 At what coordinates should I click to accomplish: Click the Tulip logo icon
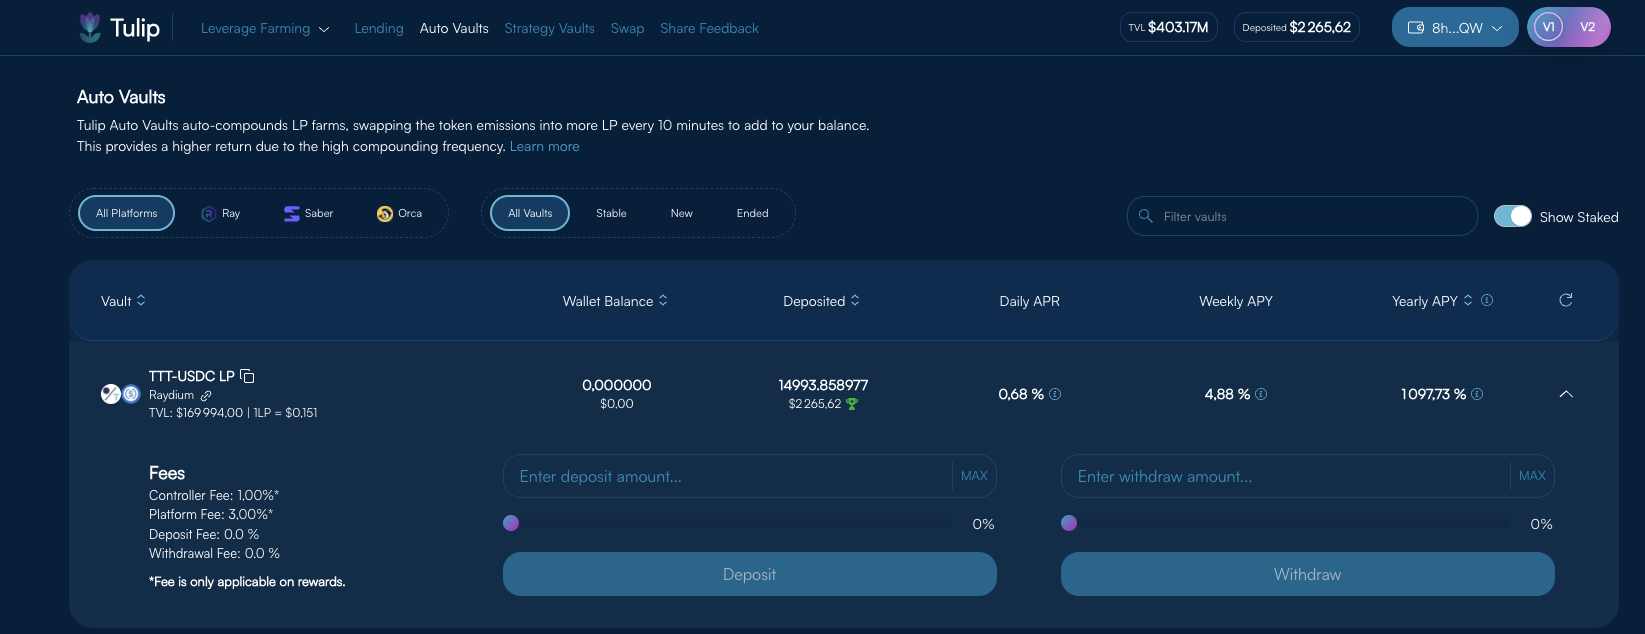coord(90,28)
